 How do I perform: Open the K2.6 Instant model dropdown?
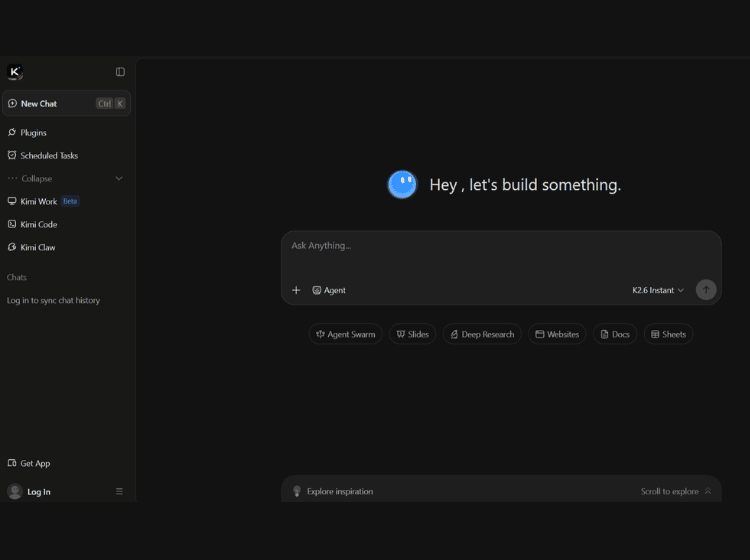point(658,290)
